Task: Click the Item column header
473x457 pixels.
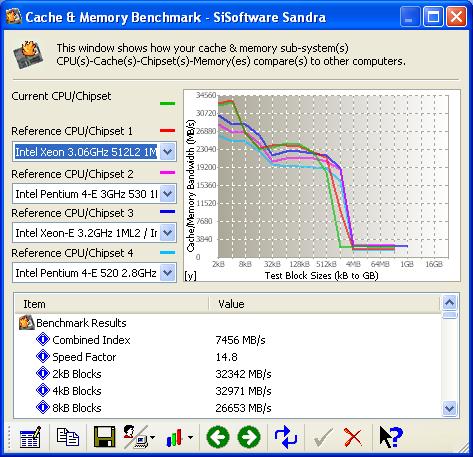Action: click(112, 304)
